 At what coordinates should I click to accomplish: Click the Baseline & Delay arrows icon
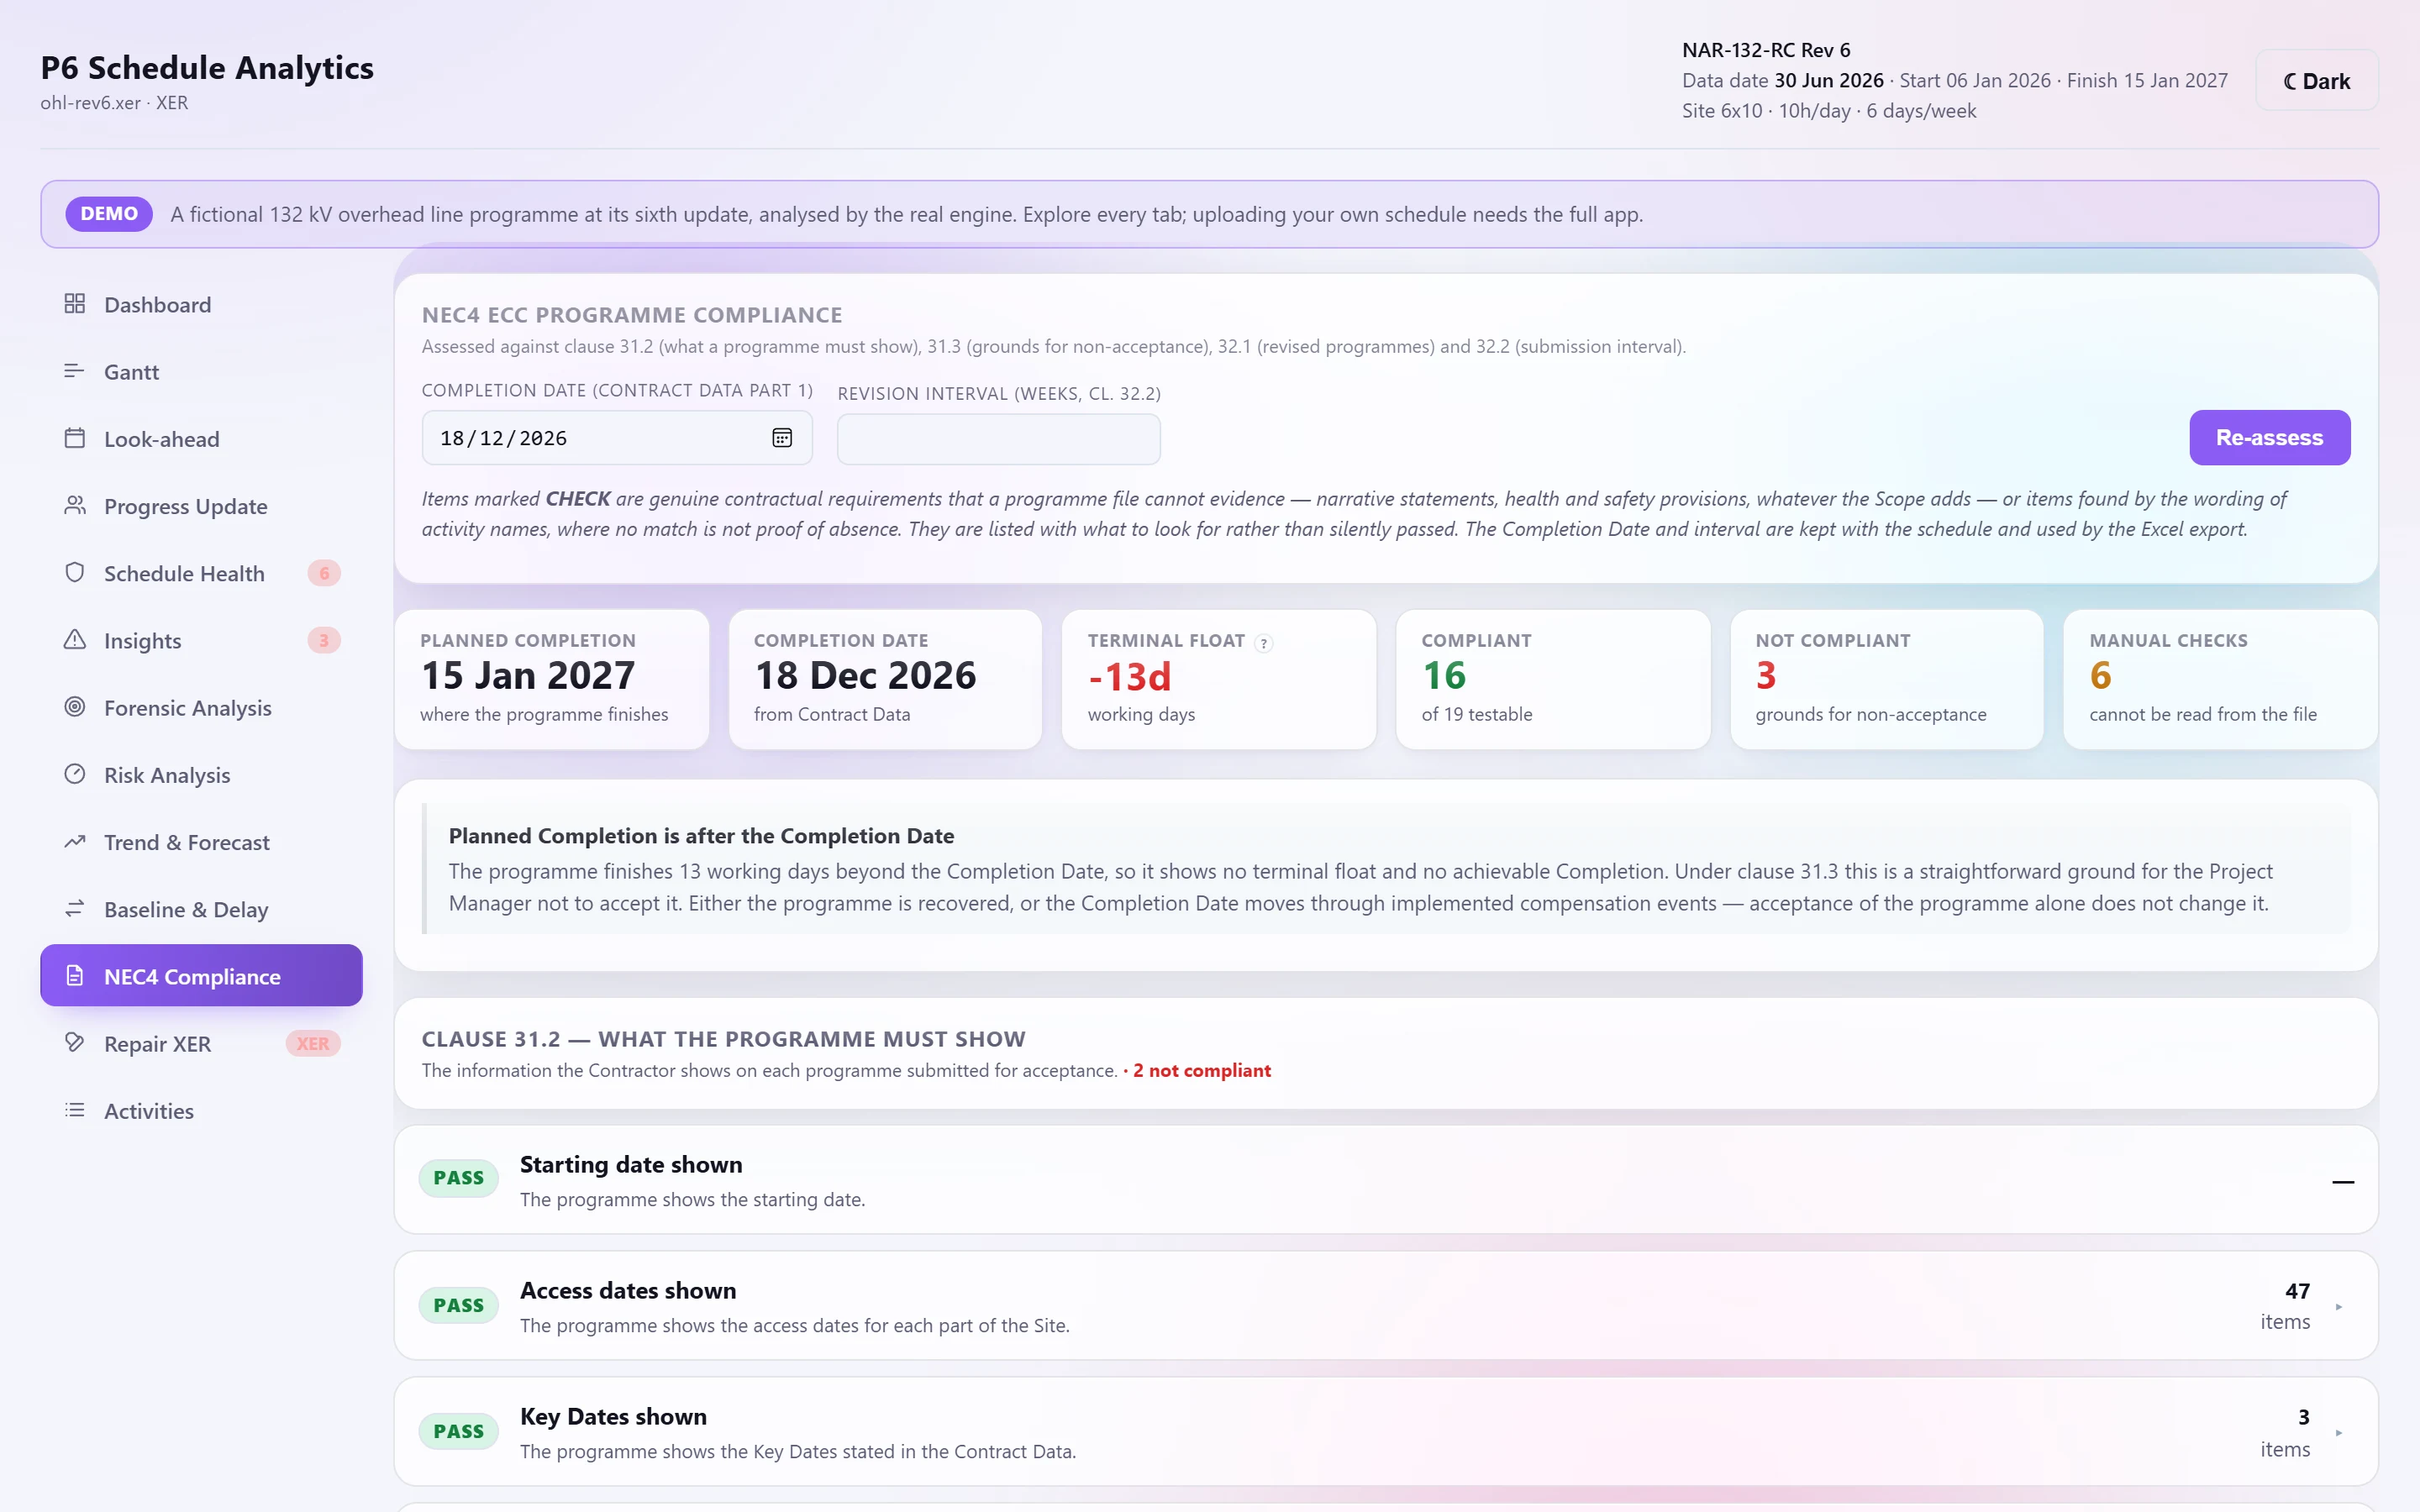pyautogui.click(x=75, y=908)
